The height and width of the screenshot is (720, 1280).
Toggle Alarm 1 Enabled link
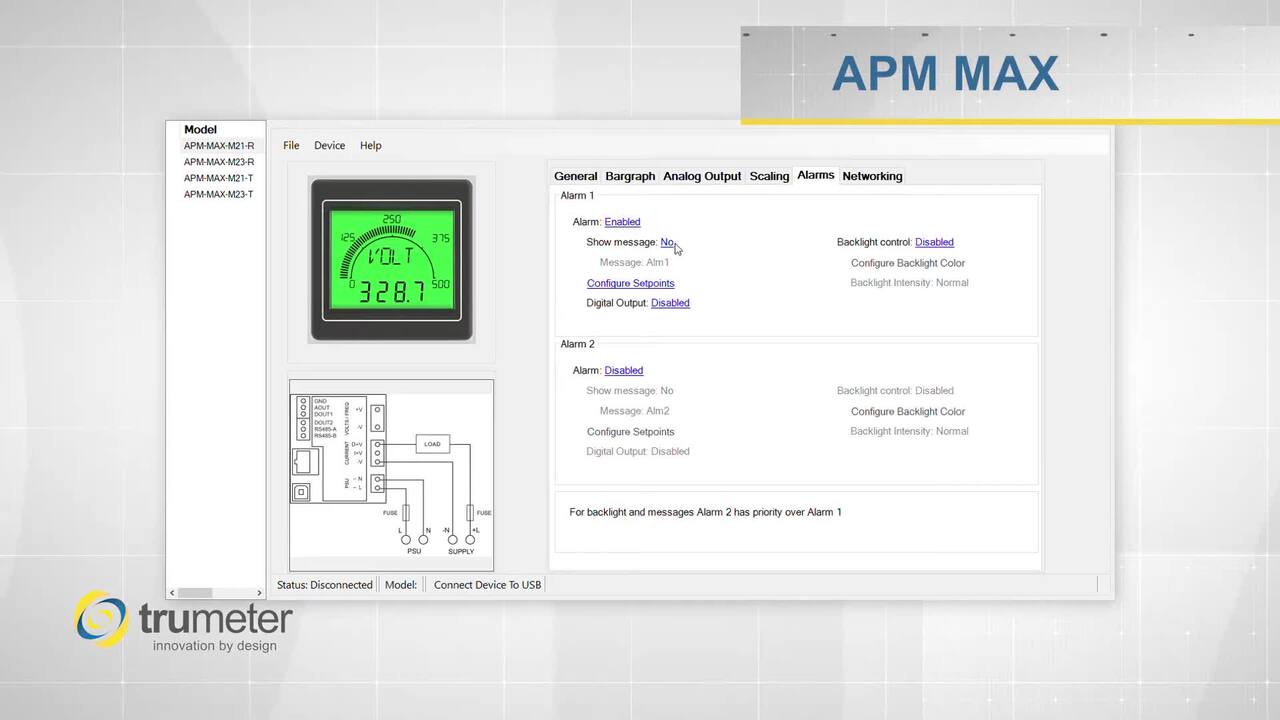click(622, 222)
